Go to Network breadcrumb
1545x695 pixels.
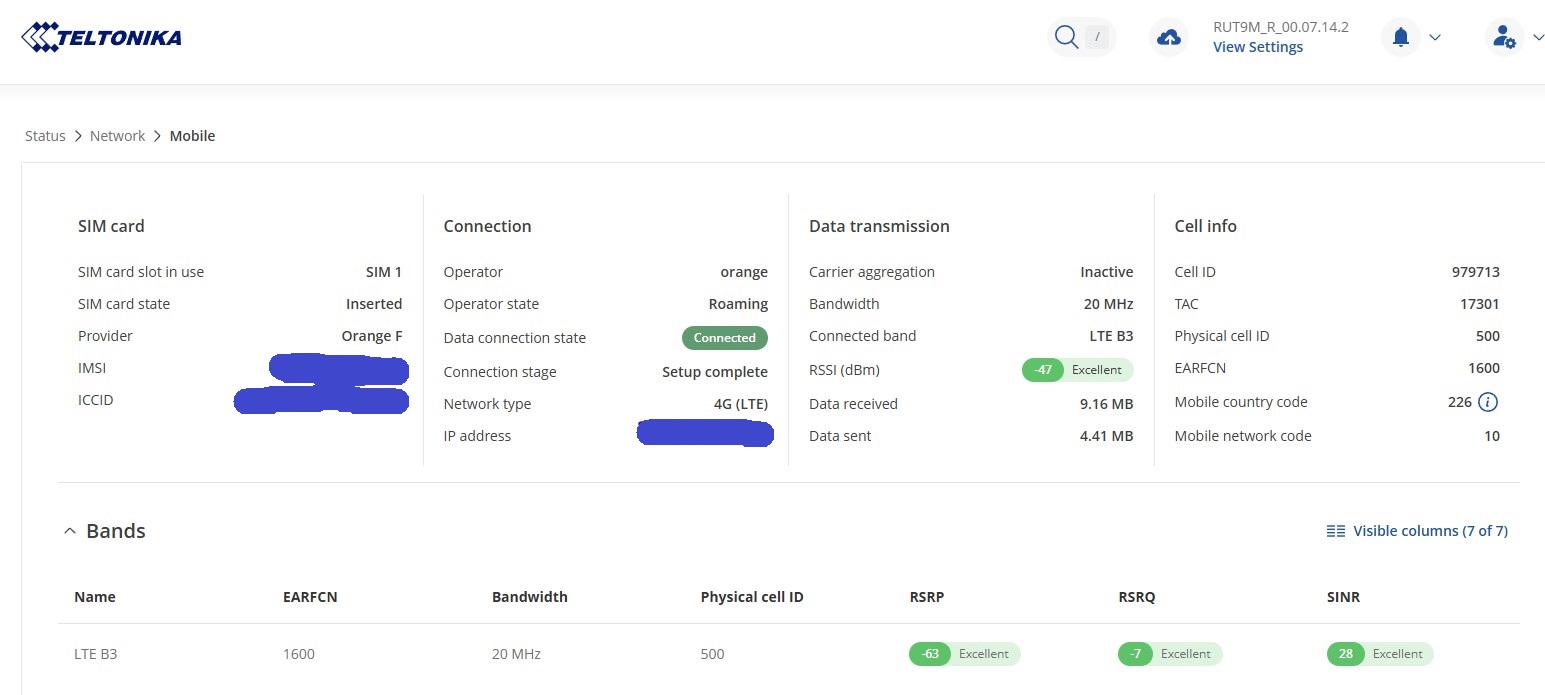(x=117, y=136)
